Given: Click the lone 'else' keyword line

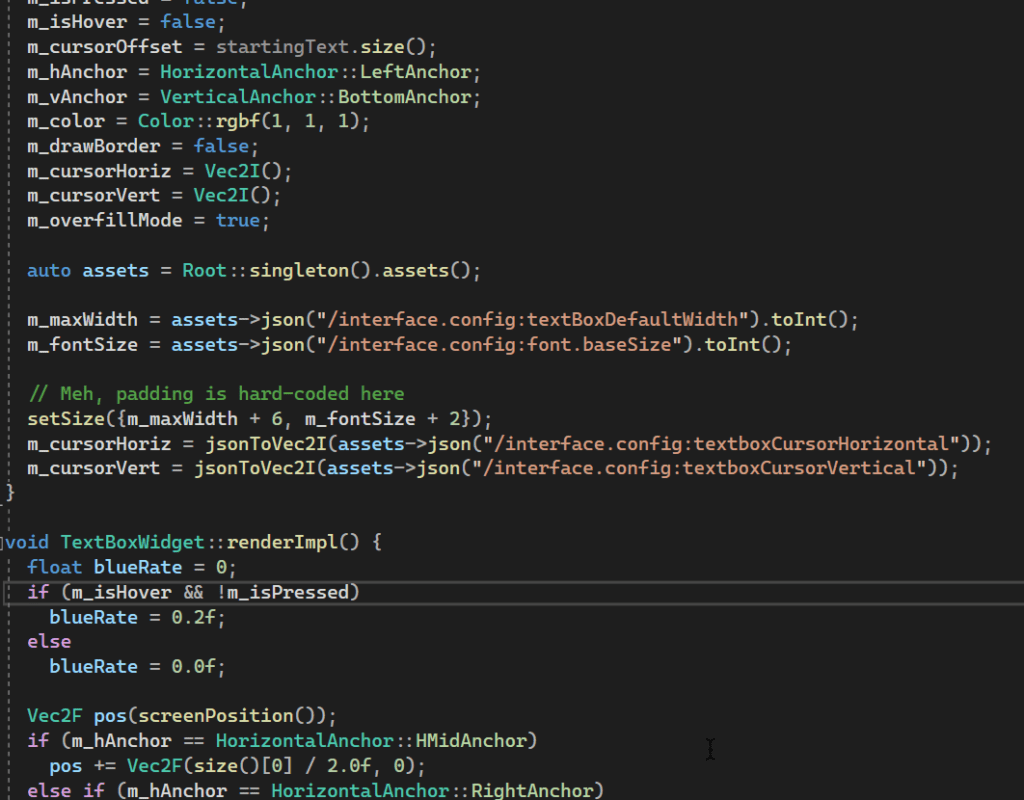Looking at the screenshot, I should [49, 642].
